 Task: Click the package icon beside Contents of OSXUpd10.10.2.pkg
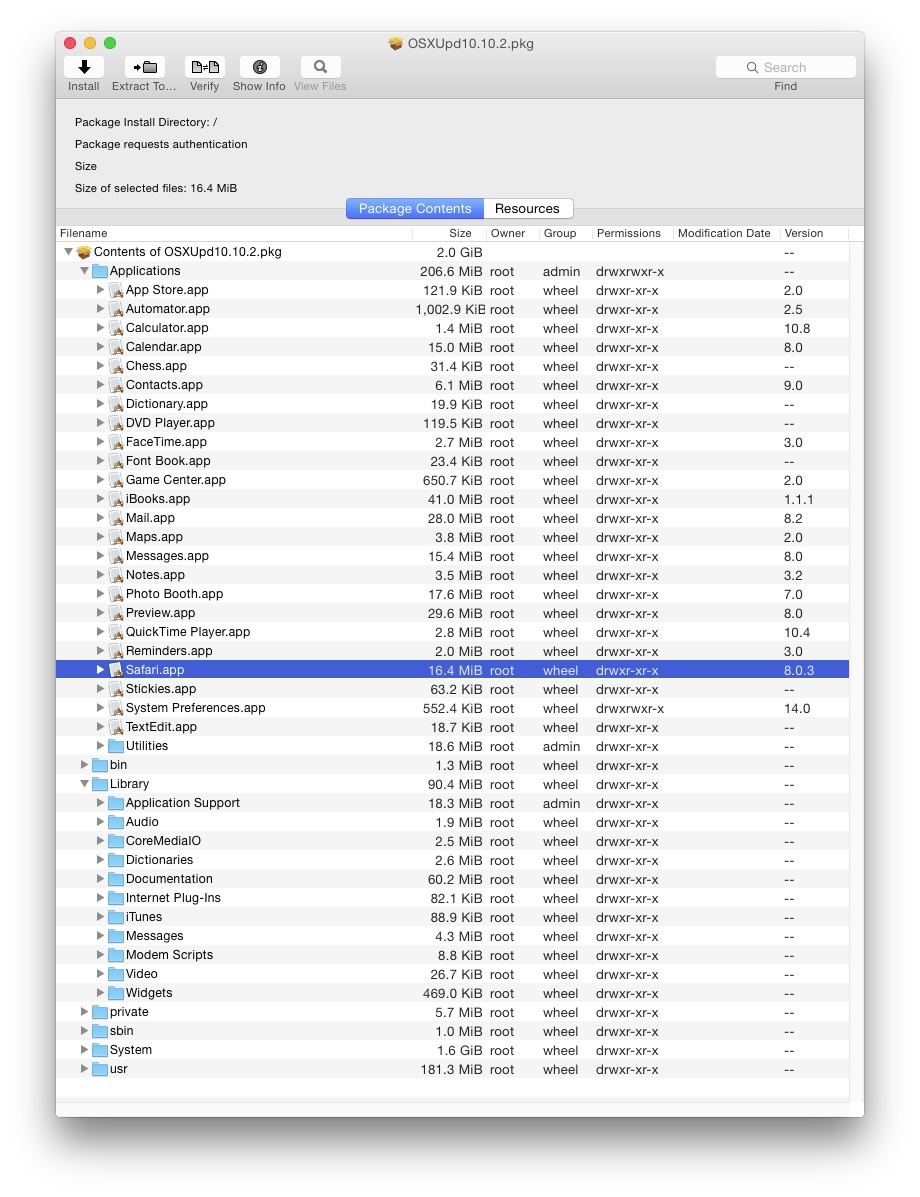84,252
